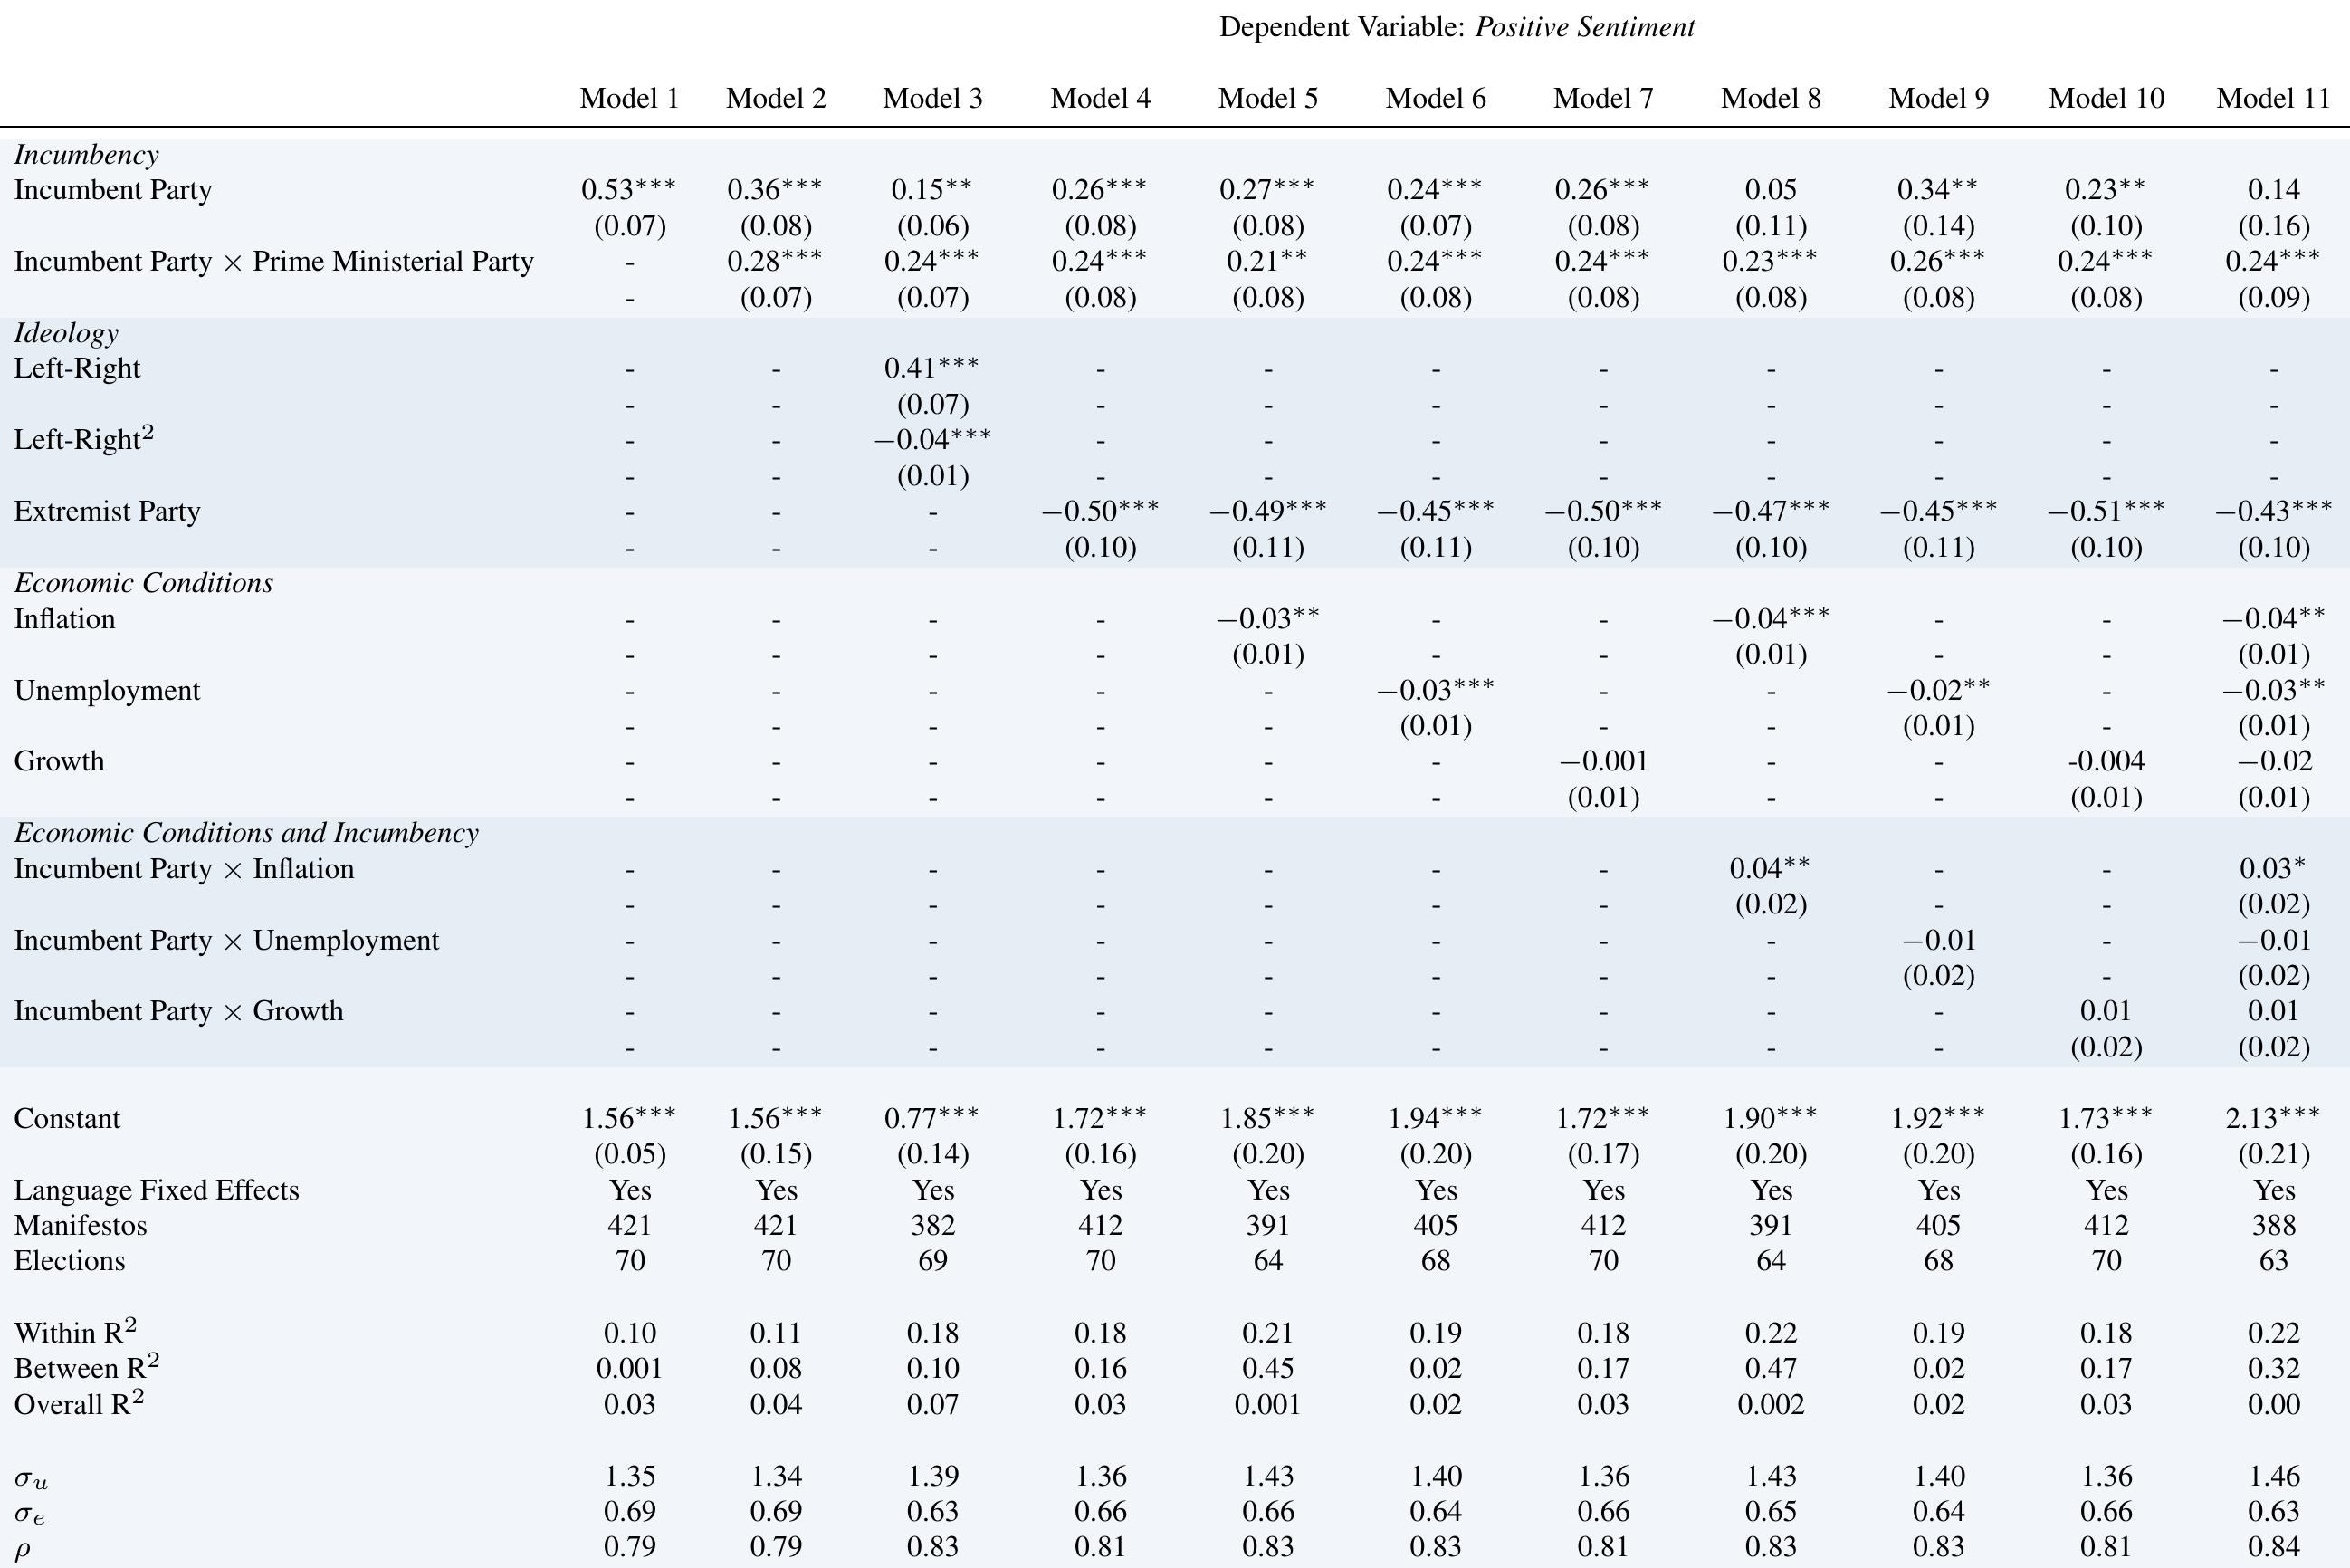Click Model 11's 1.46 sigma u value
This screenshot has height=1568, width=2350.
point(2273,1477)
